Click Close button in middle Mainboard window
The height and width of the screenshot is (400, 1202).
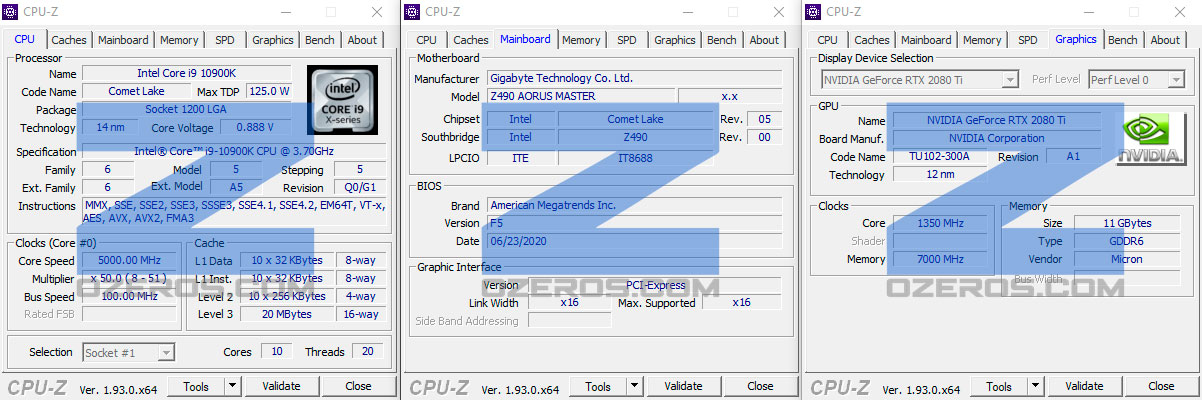click(760, 386)
